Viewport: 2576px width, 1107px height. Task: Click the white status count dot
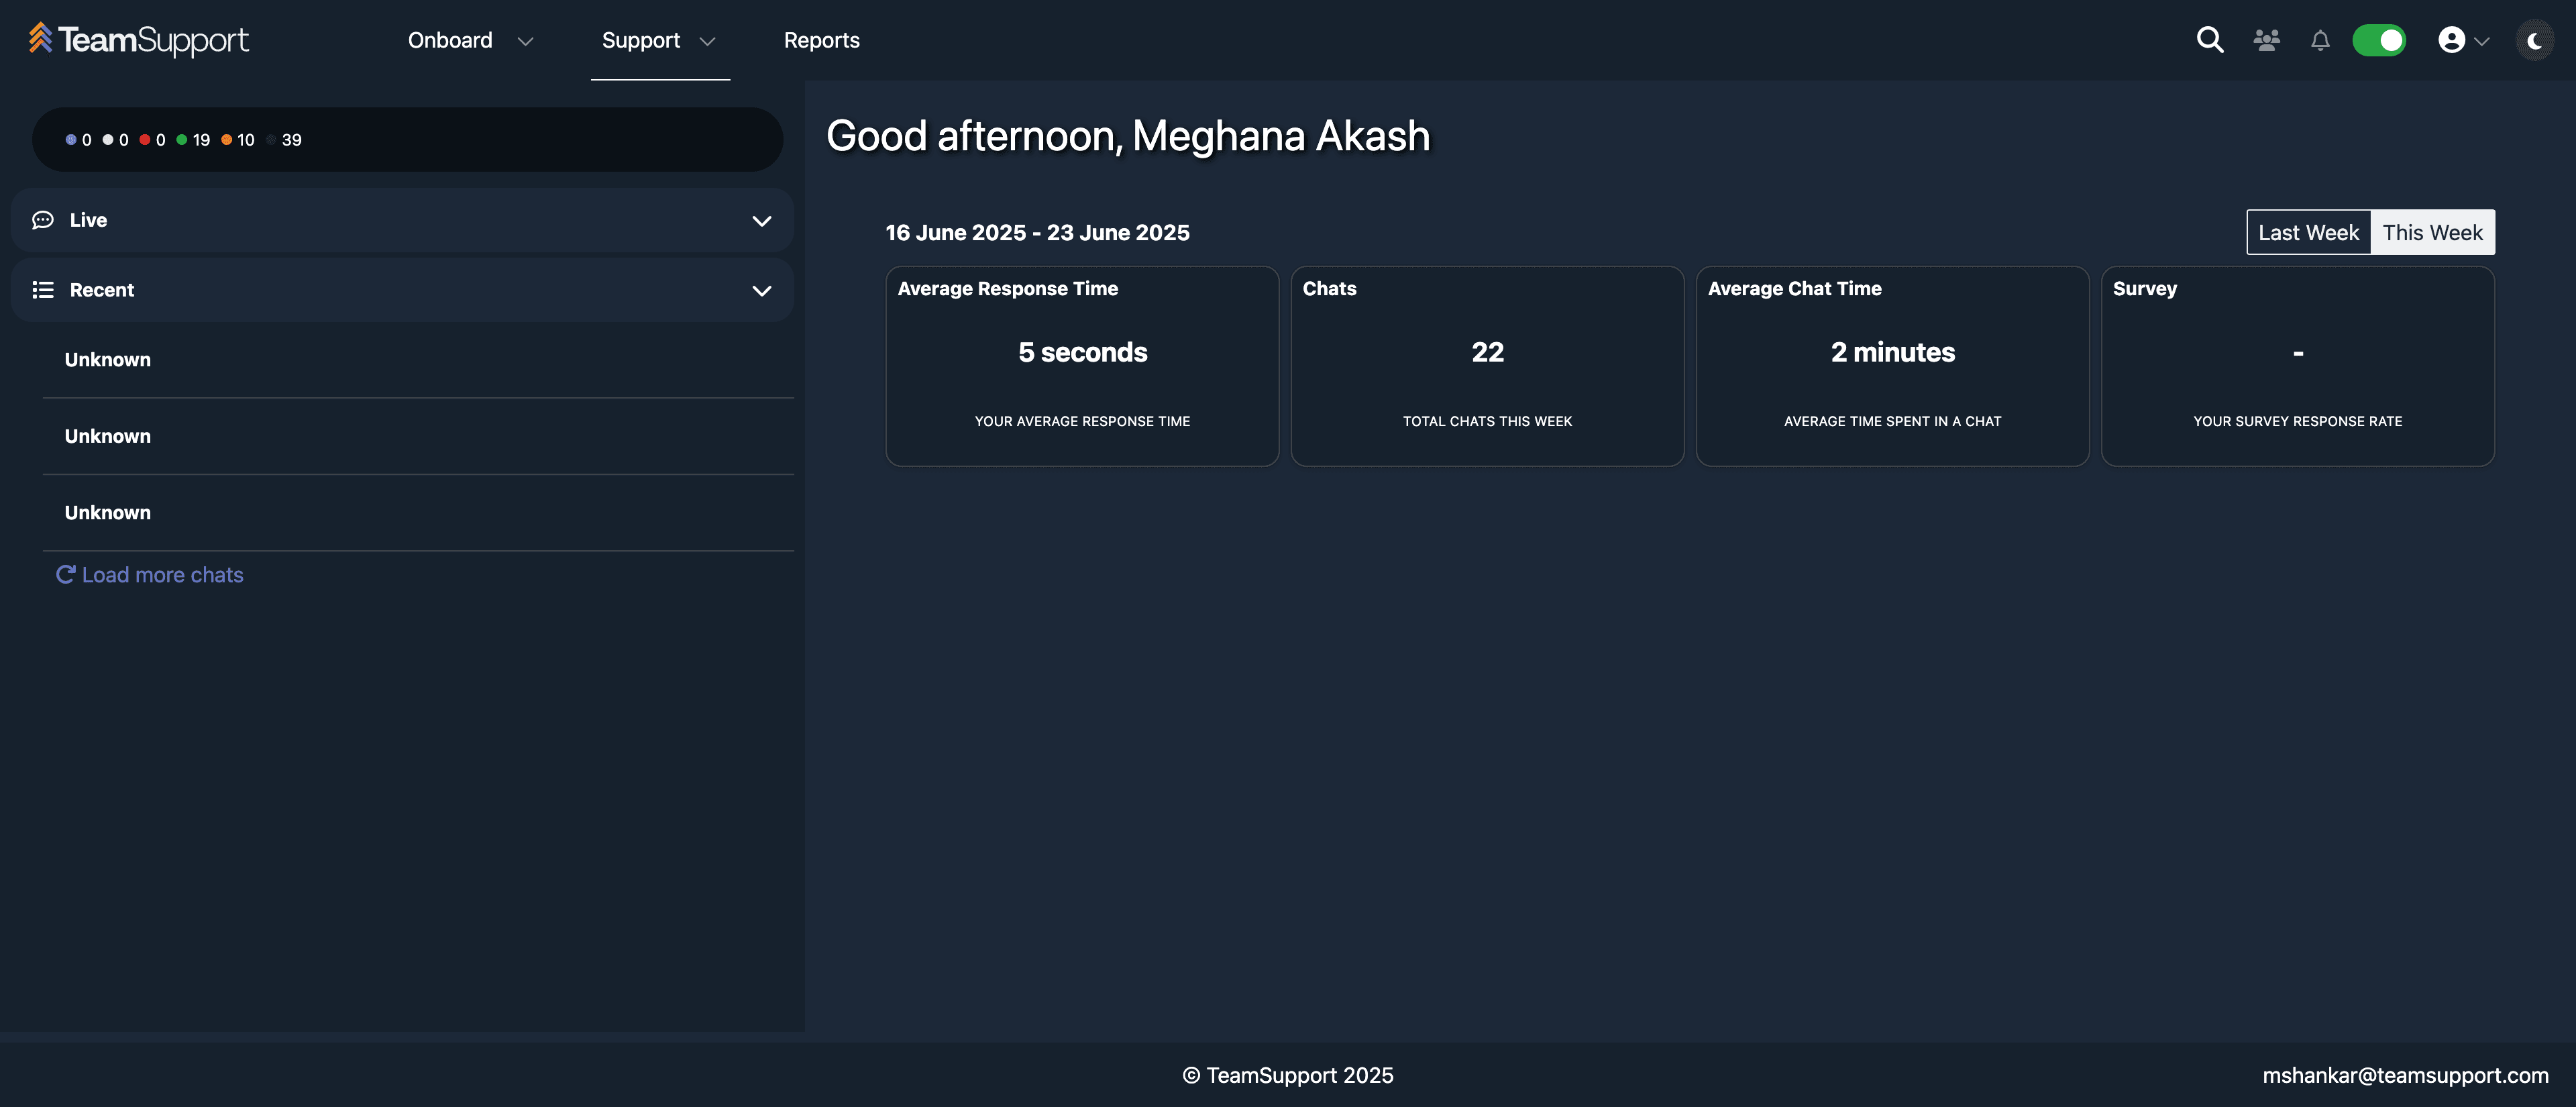tap(108, 140)
